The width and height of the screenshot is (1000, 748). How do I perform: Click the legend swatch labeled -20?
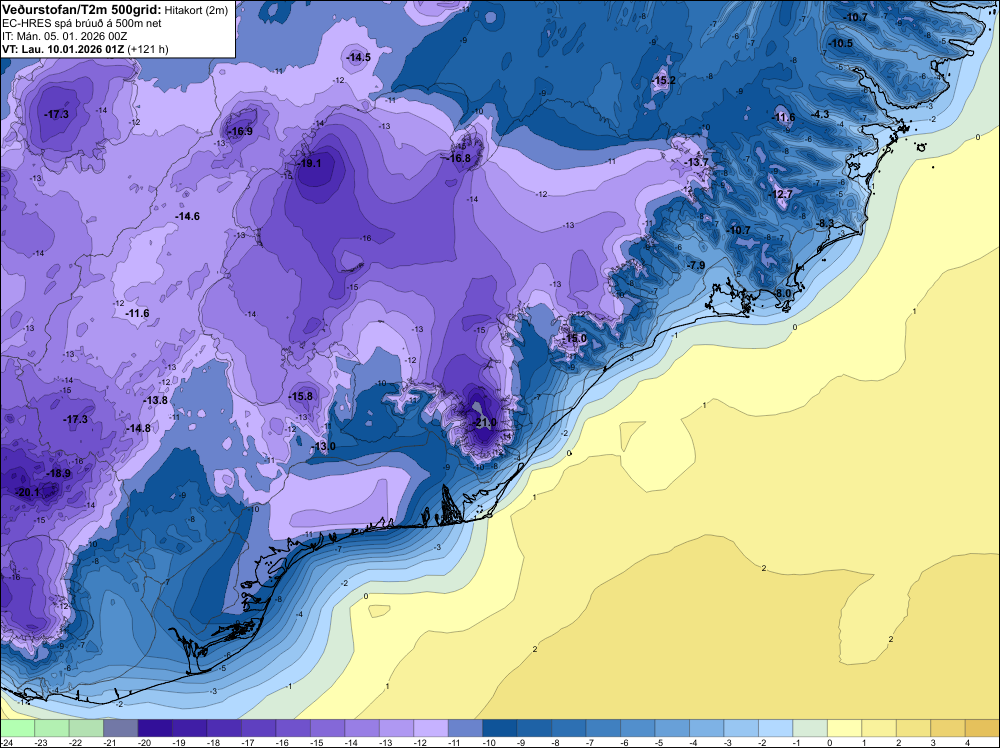tap(155, 728)
